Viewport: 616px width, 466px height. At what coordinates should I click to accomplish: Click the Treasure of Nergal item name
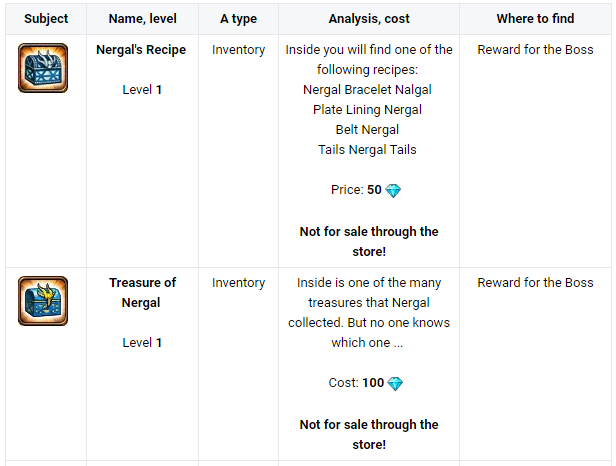point(142,292)
